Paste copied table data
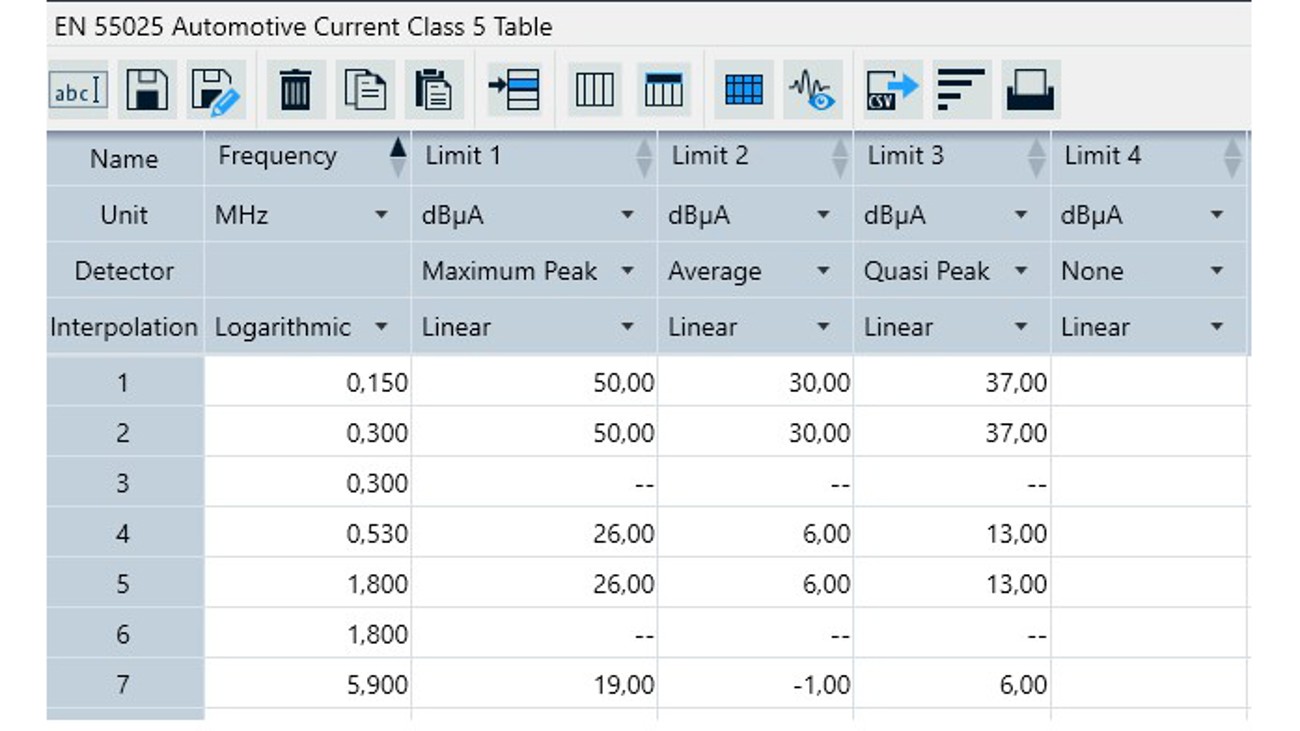Image resolution: width=1300 pixels, height=731 pixels. click(x=434, y=88)
